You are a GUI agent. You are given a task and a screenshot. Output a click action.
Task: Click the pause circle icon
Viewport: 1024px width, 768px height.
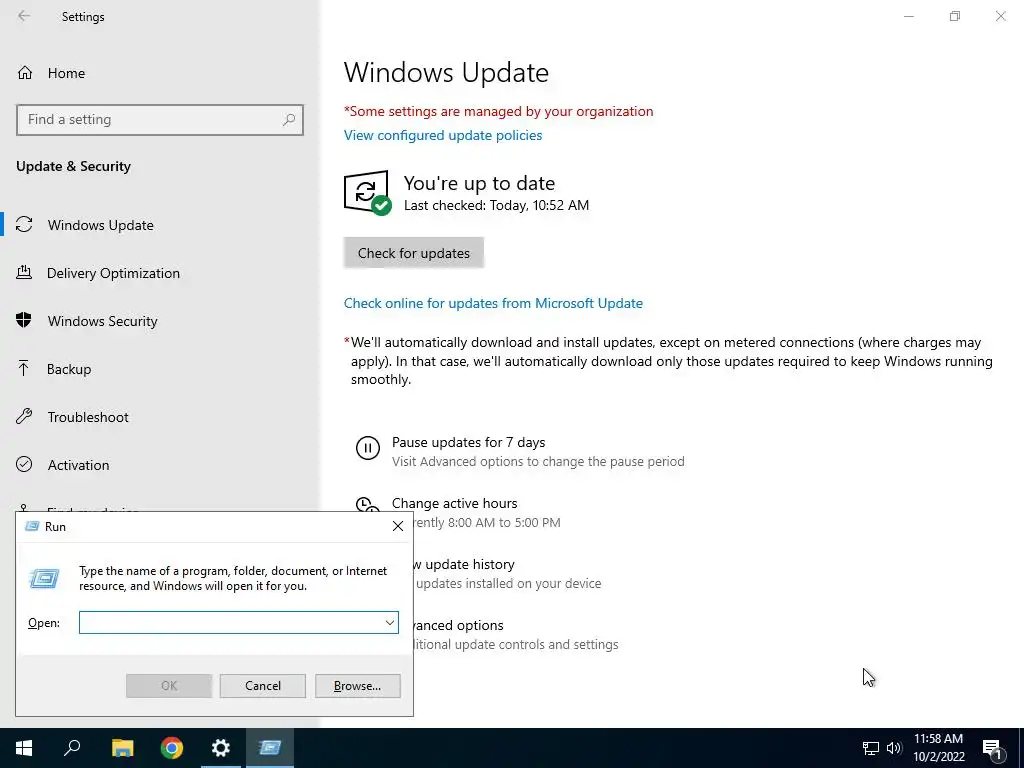click(x=368, y=448)
